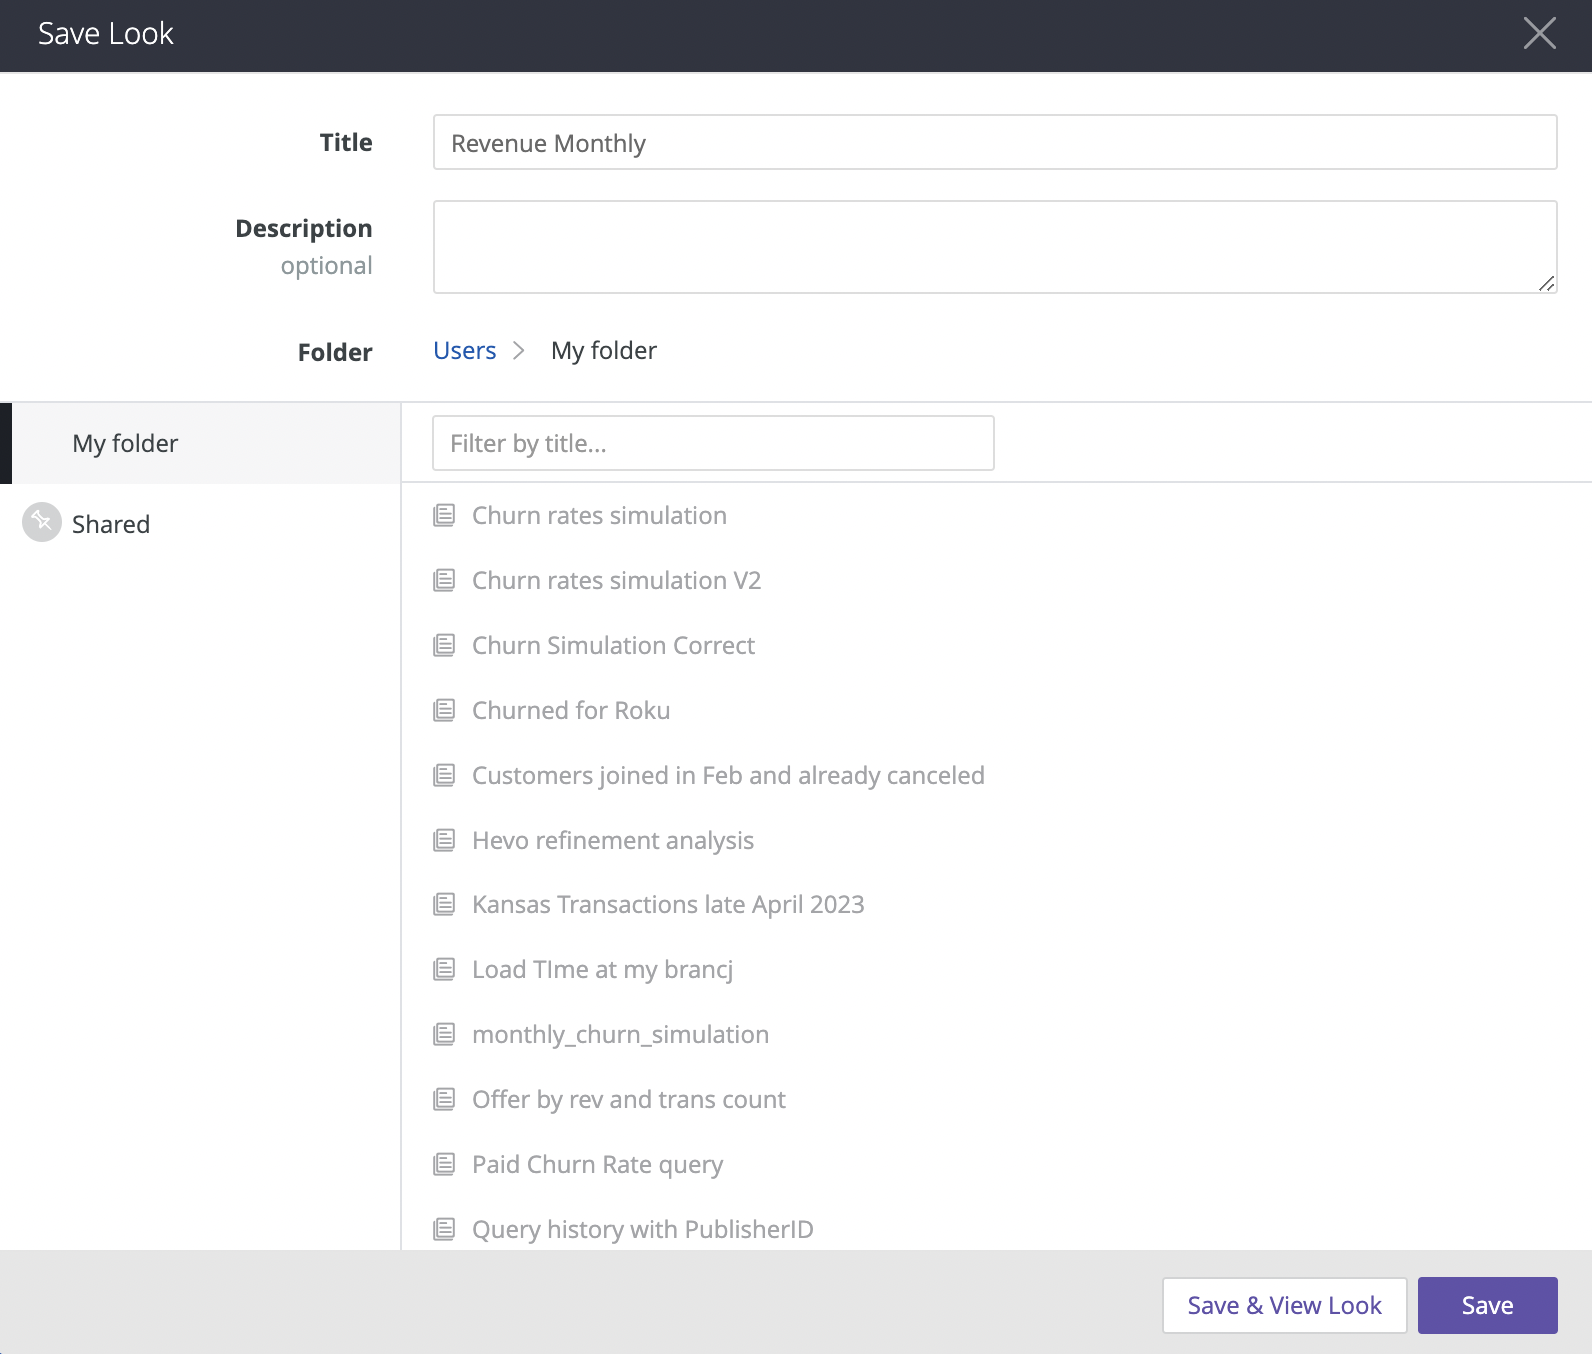Click the Look icon beside Offer by rev

click(444, 1100)
